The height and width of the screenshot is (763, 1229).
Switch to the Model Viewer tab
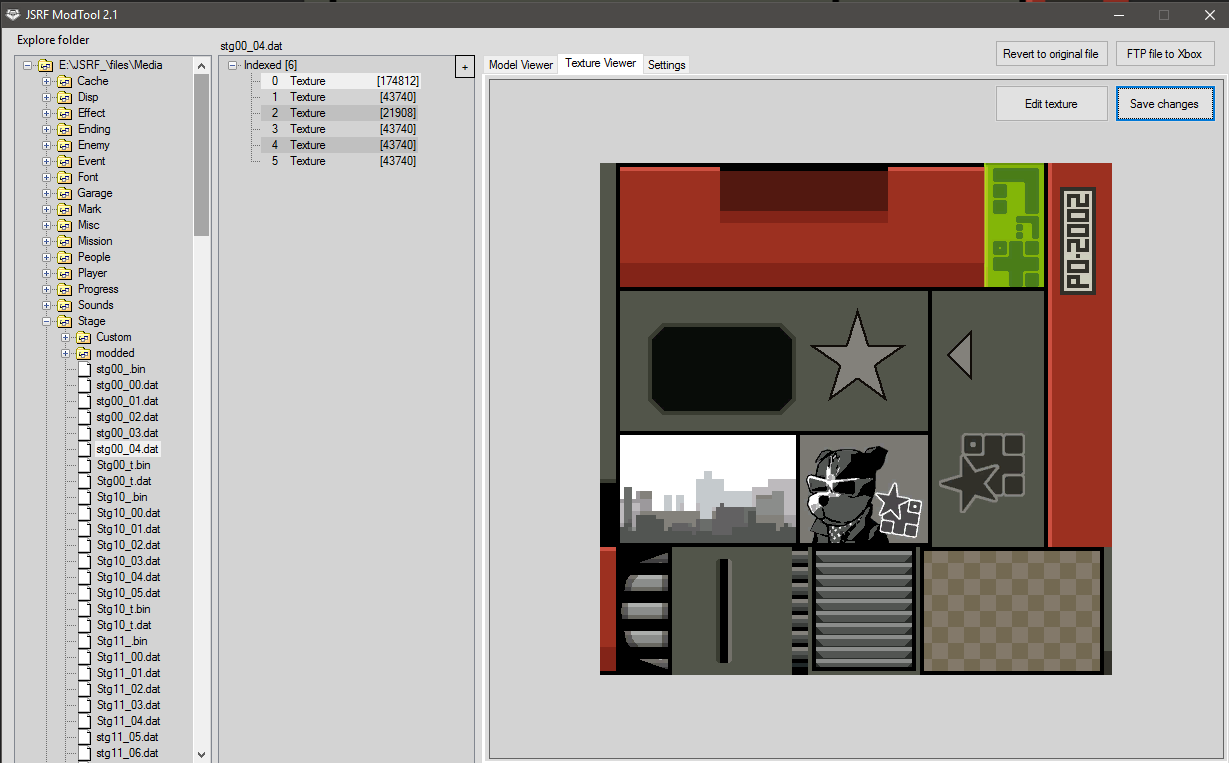coord(520,62)
